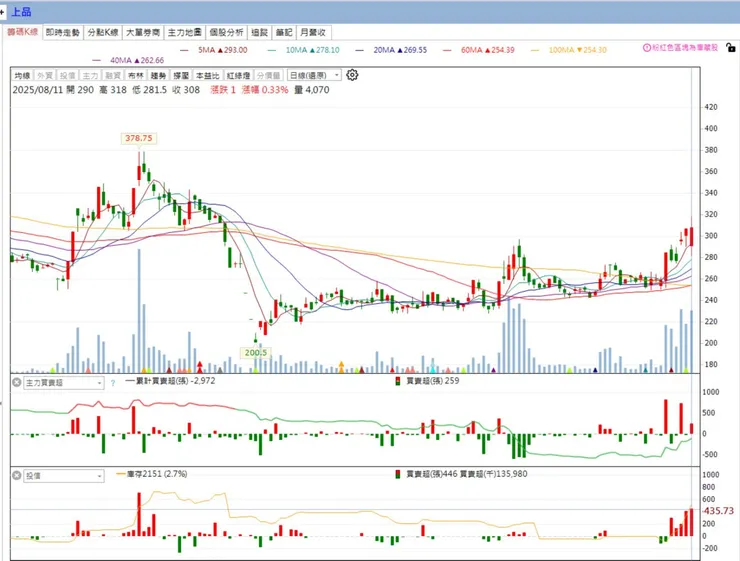Click the 買賣超(張) 259 legend
The image size is (740, 561).
[427, 381]
